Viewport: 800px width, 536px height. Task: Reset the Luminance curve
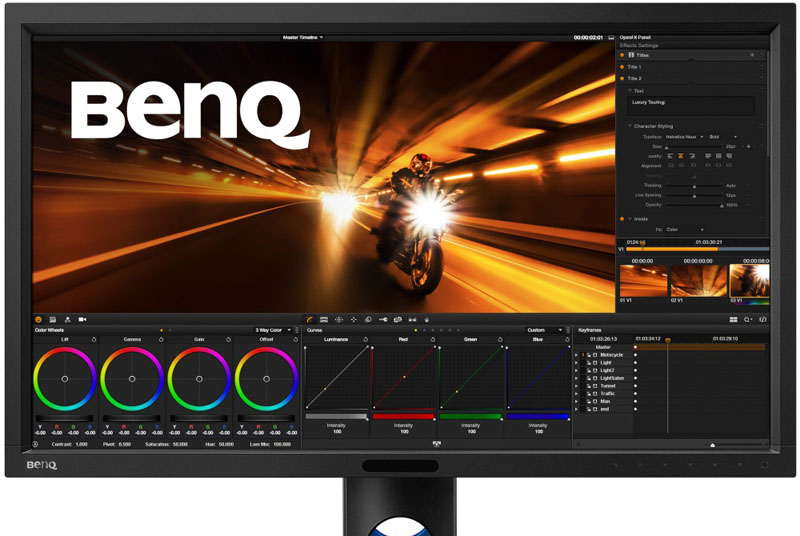tap(365, 340)
